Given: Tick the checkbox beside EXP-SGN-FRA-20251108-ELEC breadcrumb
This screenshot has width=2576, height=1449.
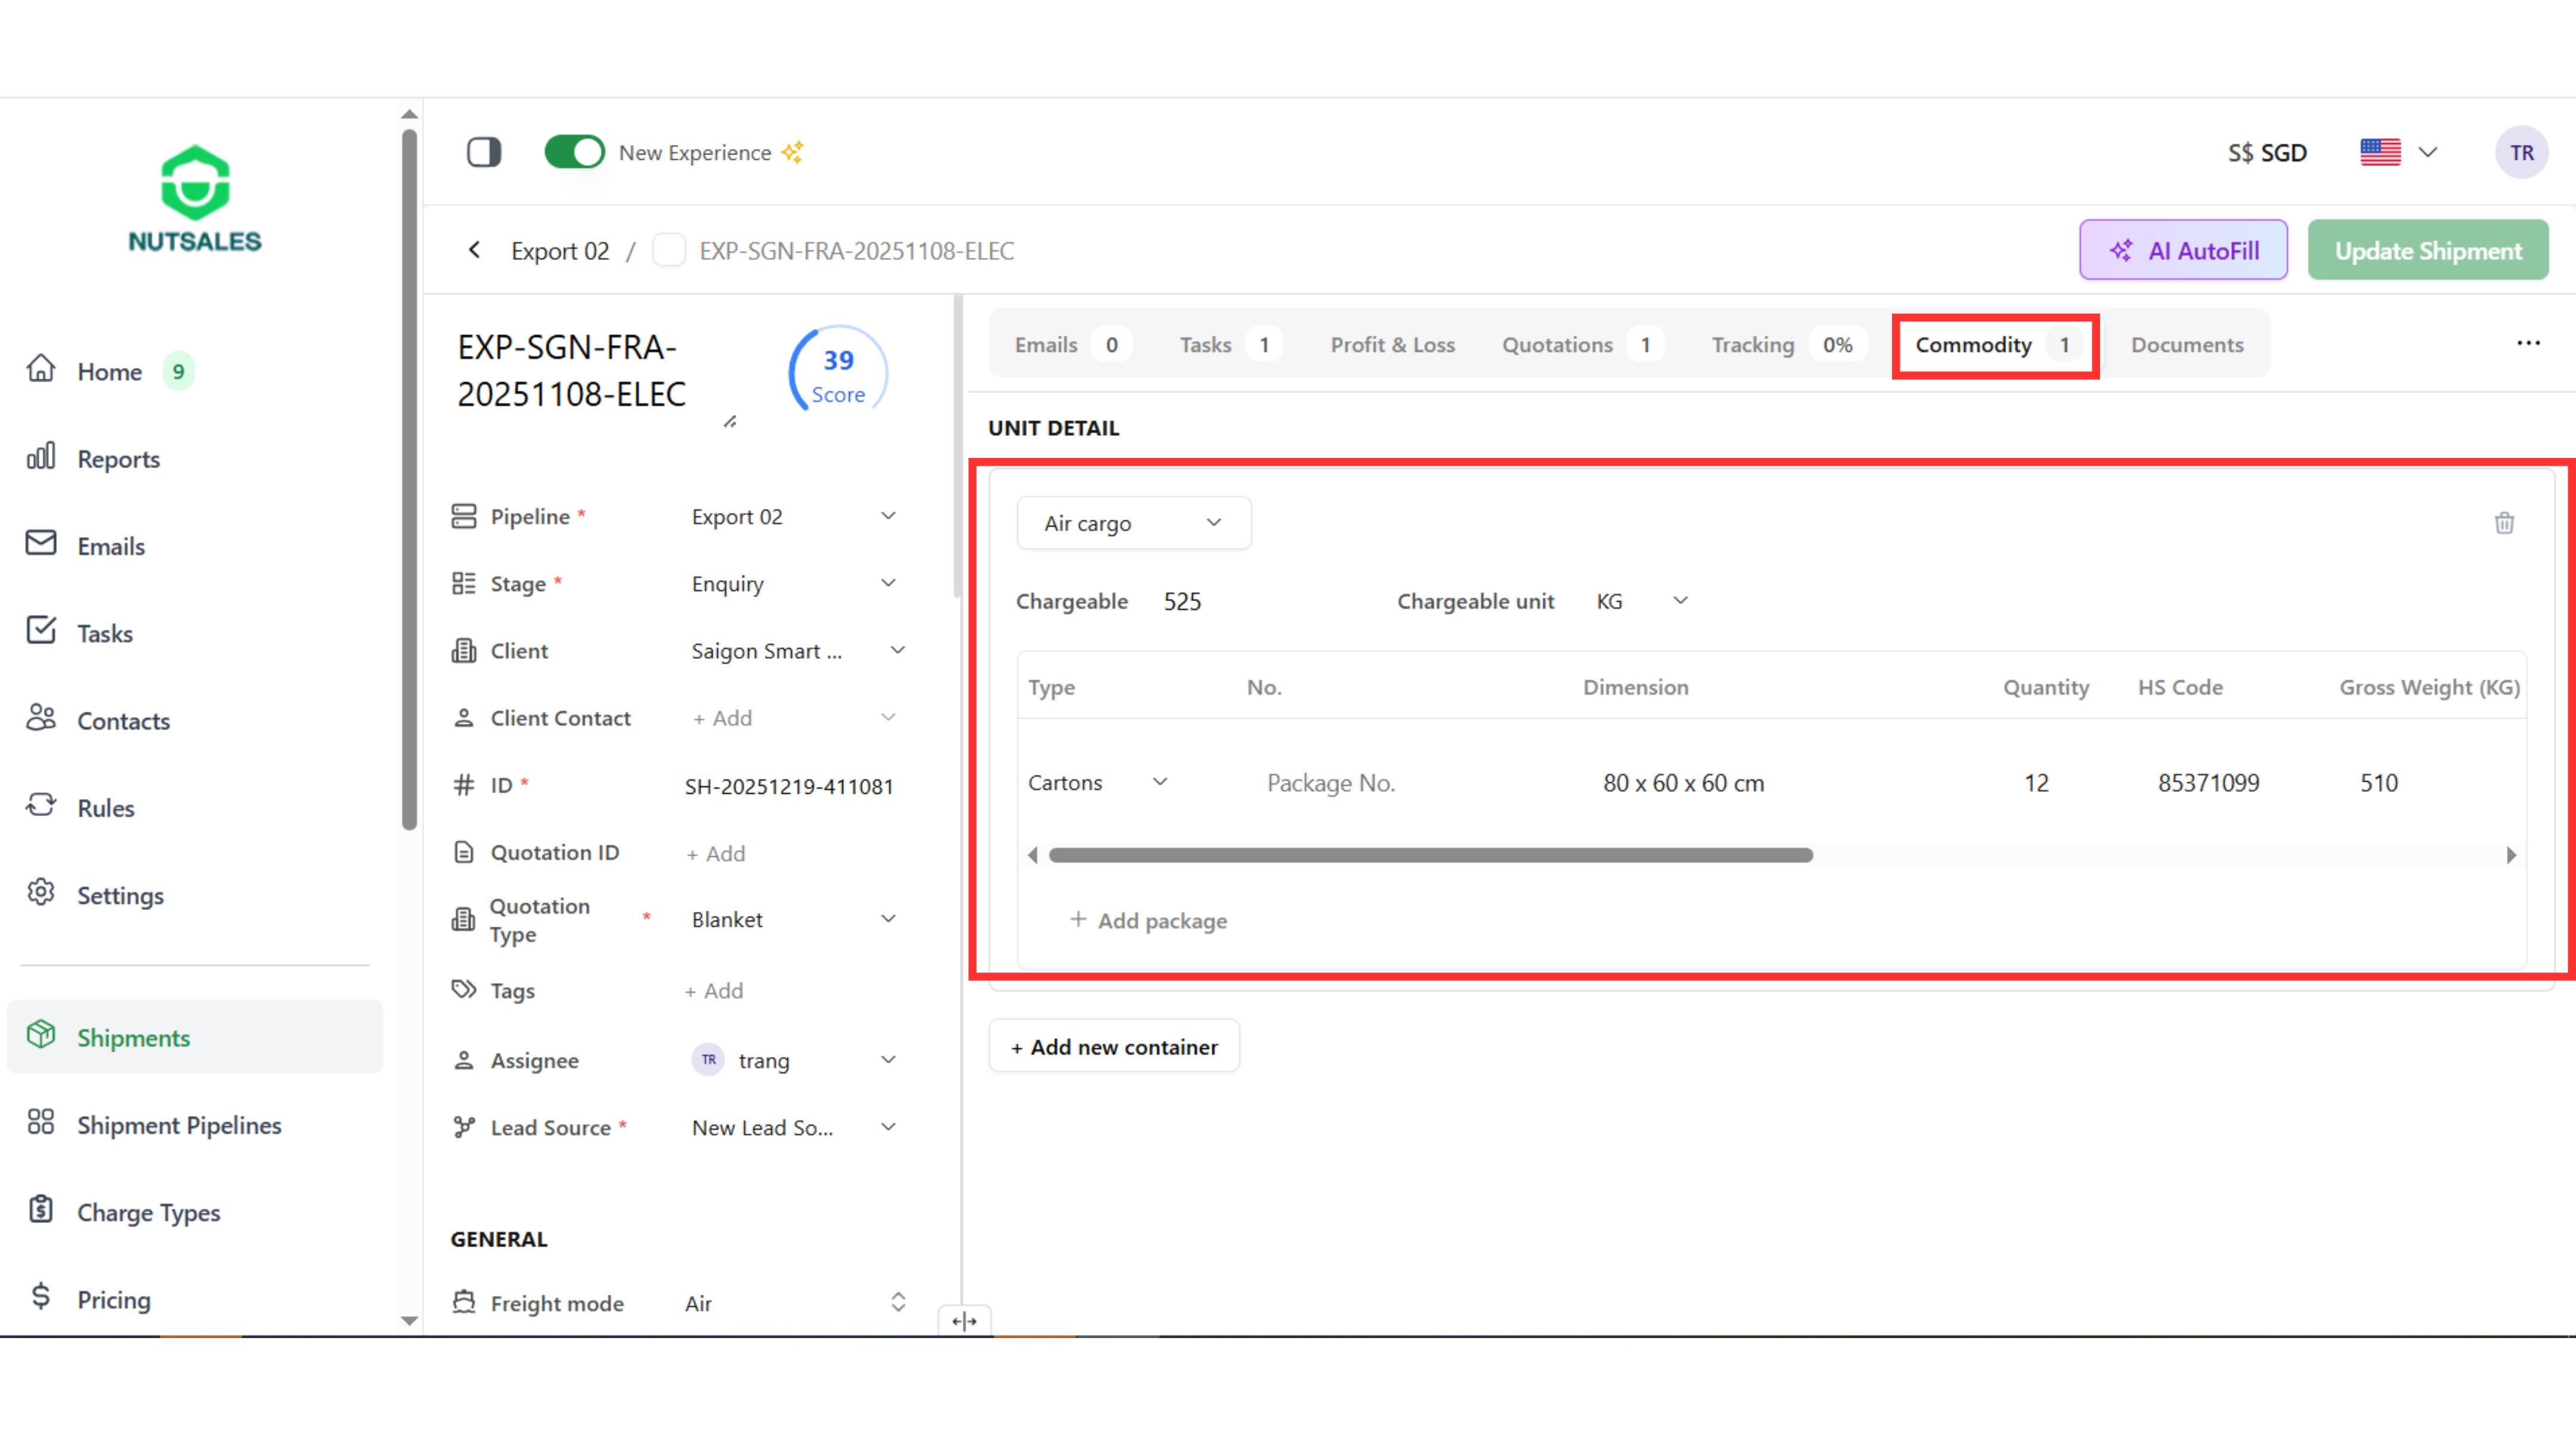Looking at the screenshot, I should pyautogui.click(x=668, y=250).
